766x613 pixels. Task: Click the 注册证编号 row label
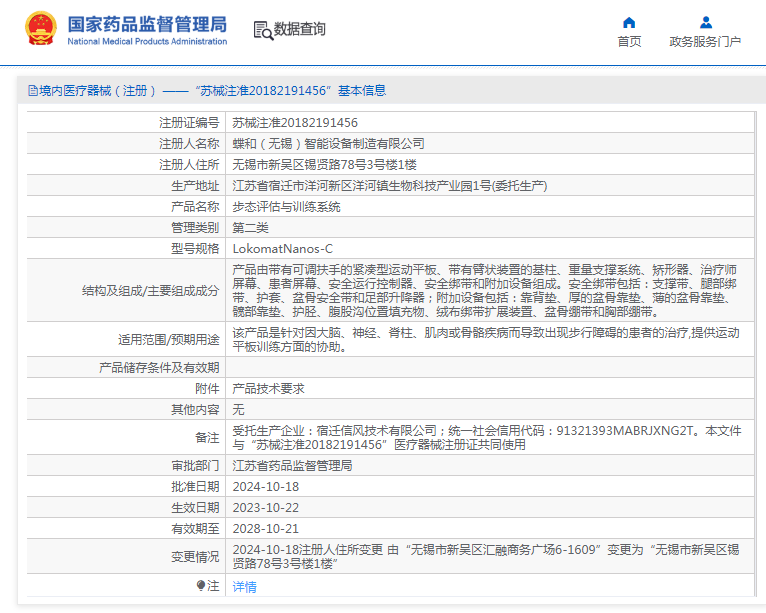click(189, 123)
